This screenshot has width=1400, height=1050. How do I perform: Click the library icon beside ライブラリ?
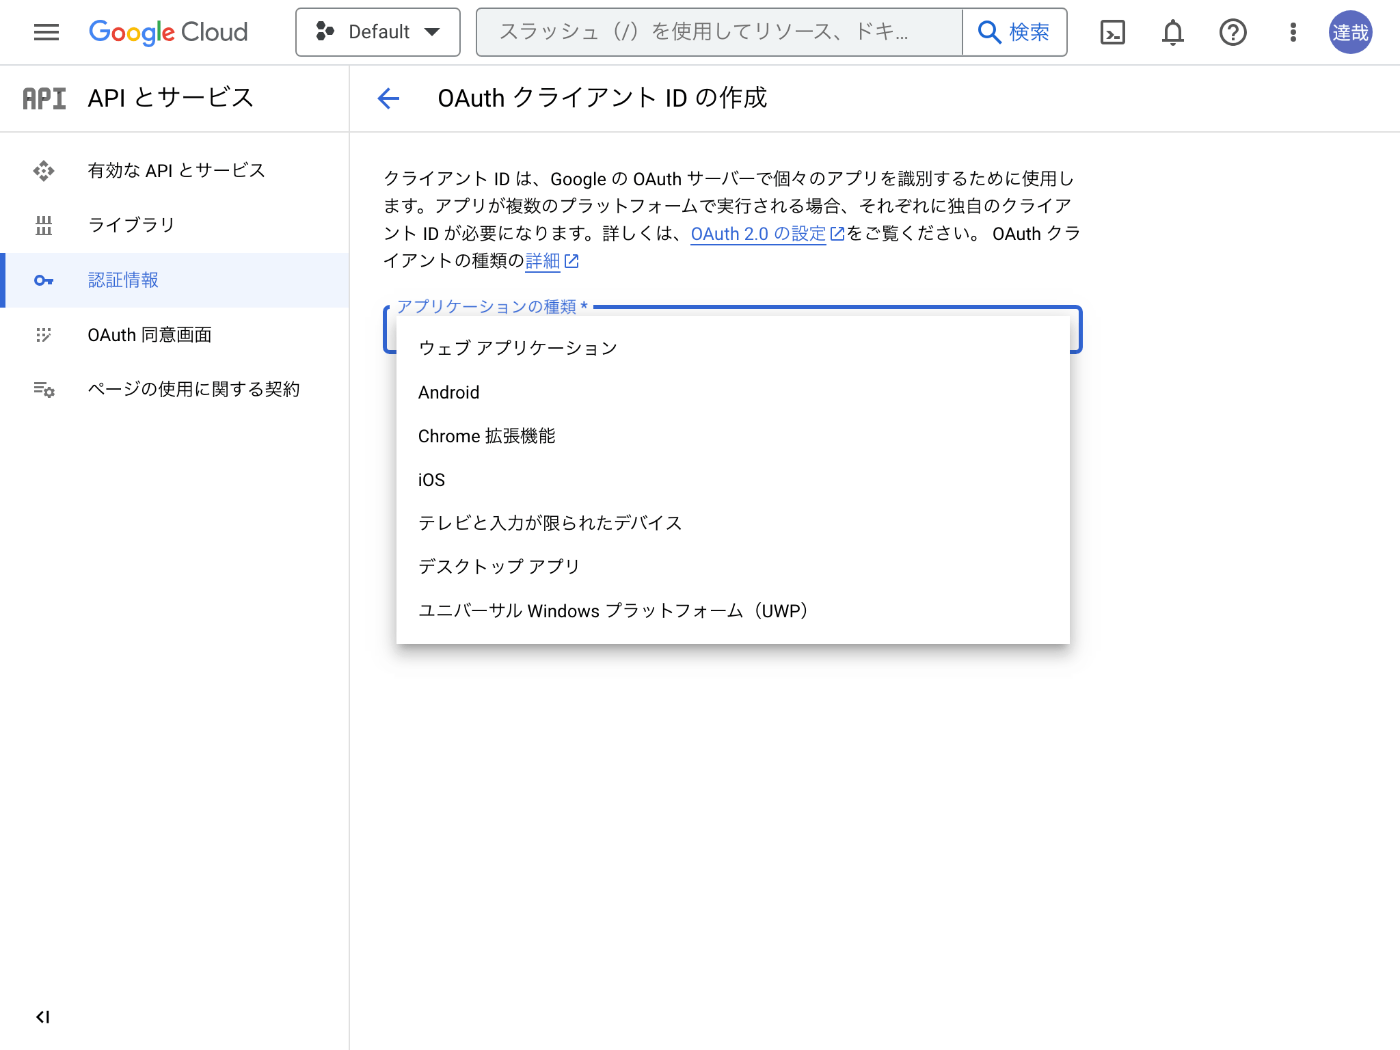pyautogui.click(x=44, y=225)
